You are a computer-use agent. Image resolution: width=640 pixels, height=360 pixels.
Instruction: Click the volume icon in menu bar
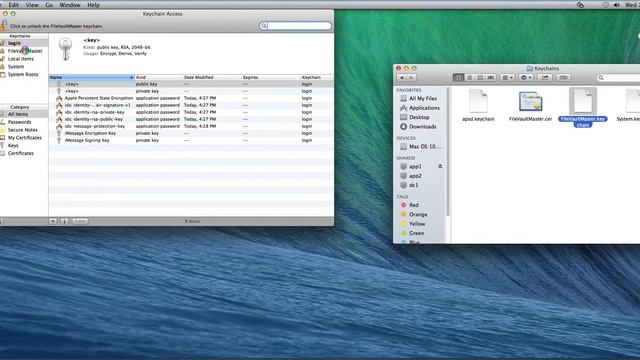616,5
